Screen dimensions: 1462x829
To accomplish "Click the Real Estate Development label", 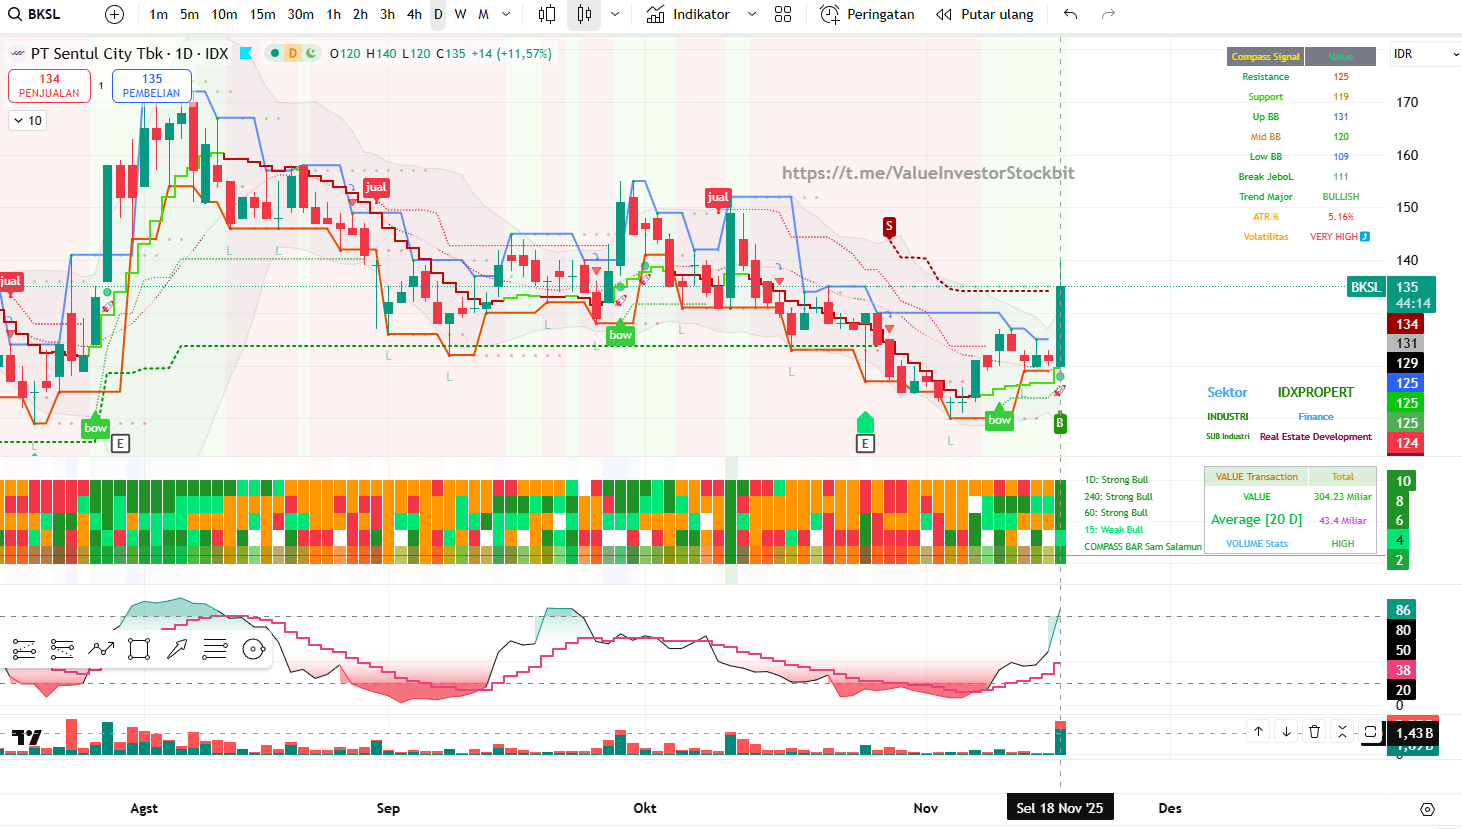I will (x=1315, y=437).
